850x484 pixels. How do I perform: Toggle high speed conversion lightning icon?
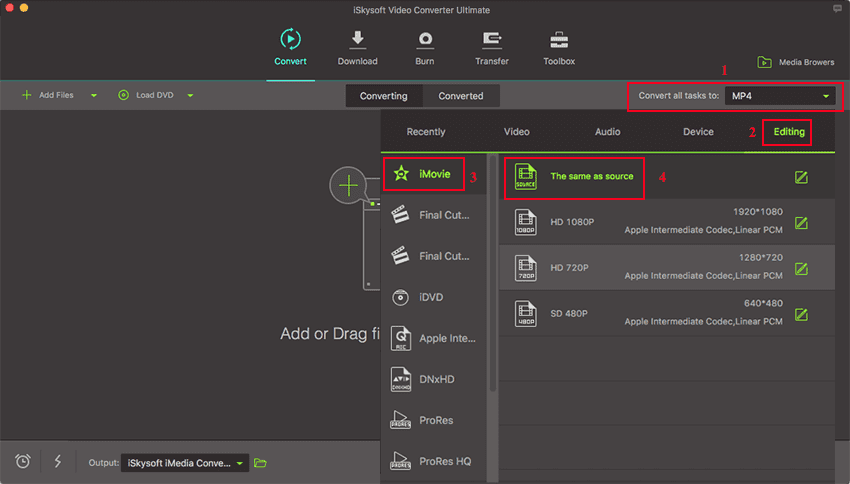coord(57,461)
